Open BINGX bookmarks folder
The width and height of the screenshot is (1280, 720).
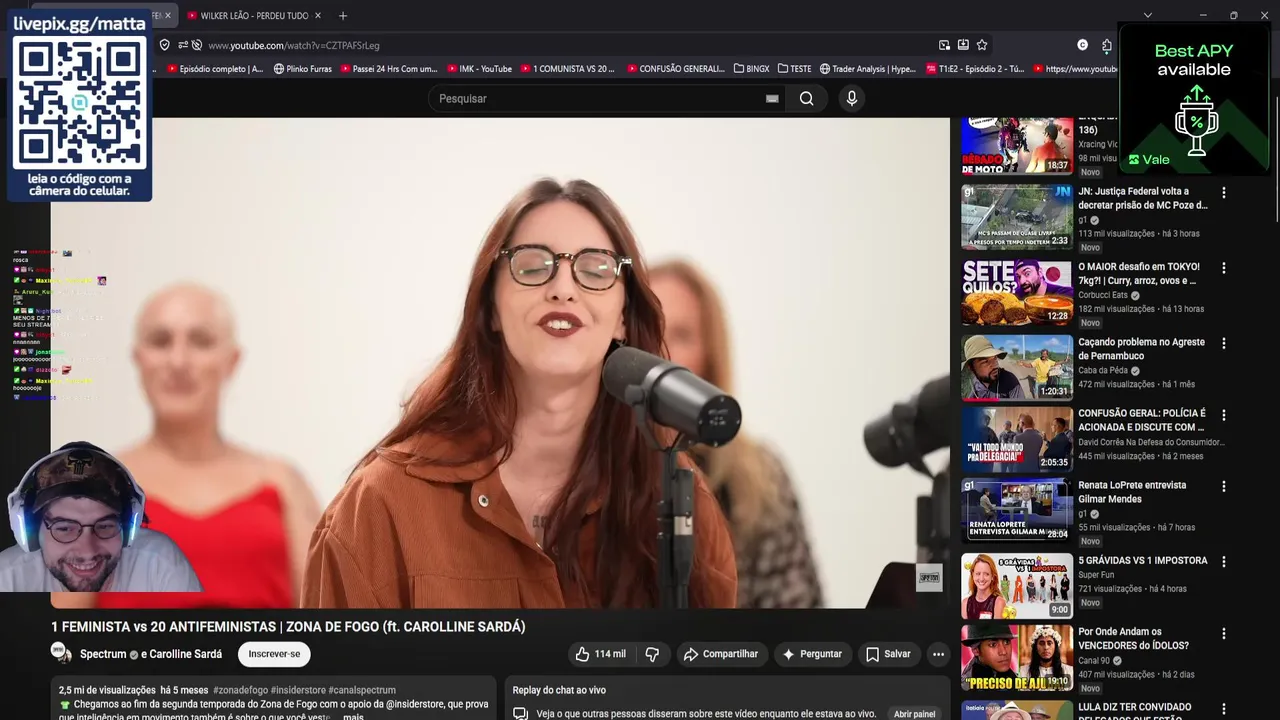pyautogui.click(x=751, y=69)
